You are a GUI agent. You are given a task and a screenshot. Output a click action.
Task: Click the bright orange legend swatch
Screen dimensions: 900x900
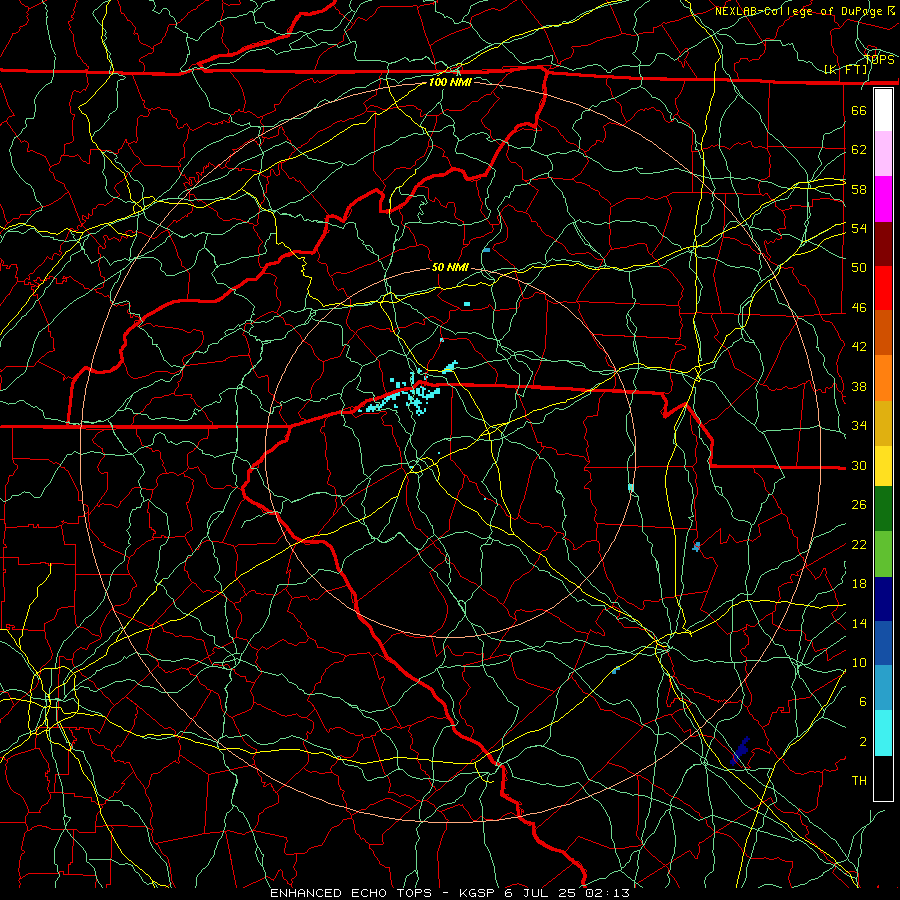coord(883,378)
